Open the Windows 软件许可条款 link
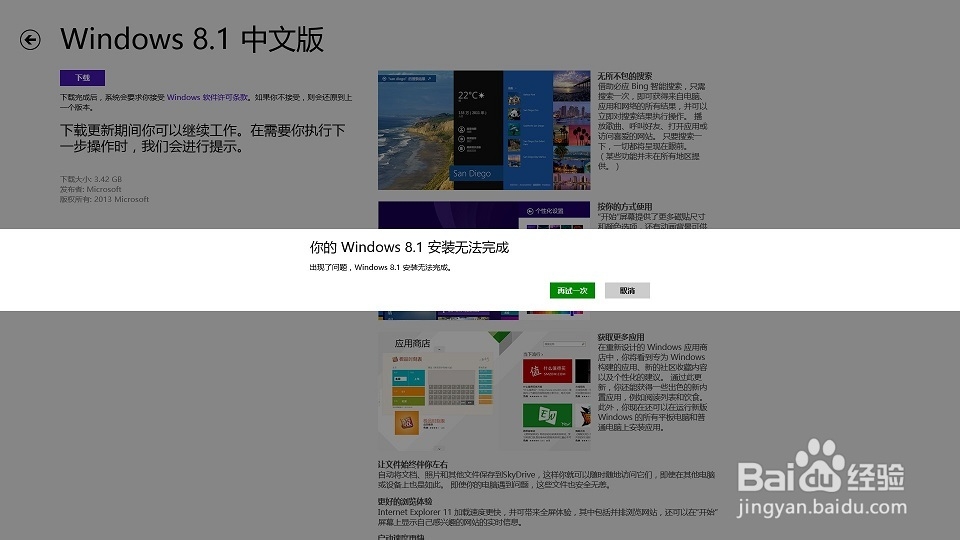The image size is (960, 540). (x=208, y=97)
